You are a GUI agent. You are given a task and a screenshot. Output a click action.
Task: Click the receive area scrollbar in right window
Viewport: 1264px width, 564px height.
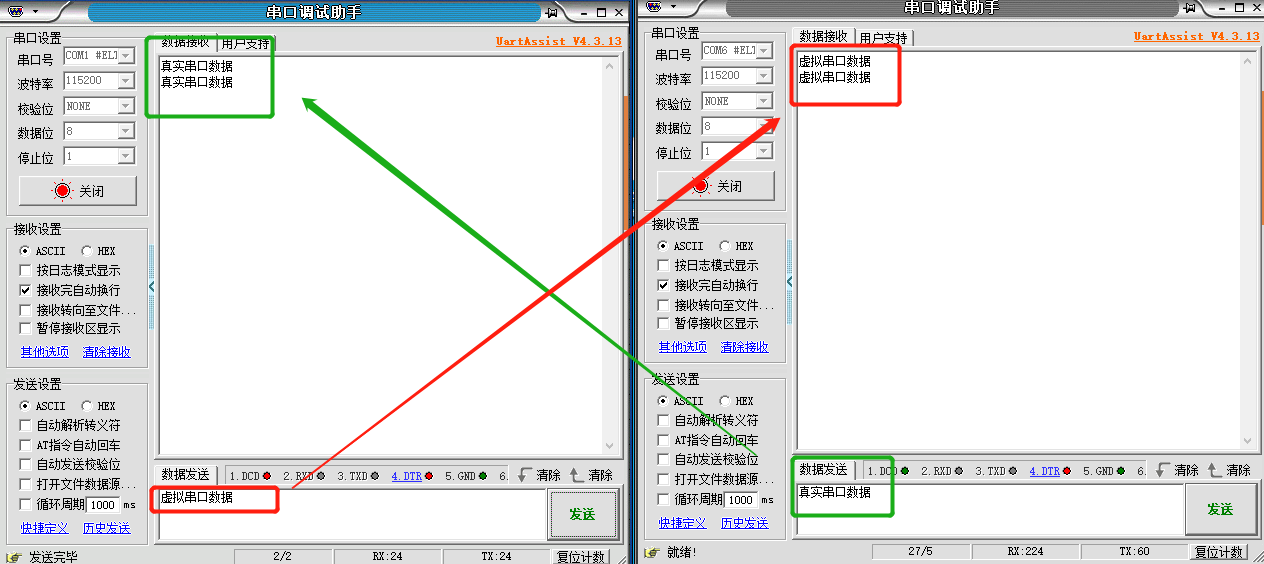(x=1247, y=250)
